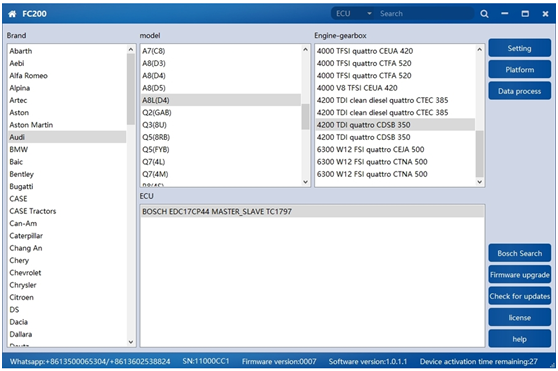The image size is (558, 371).
Task: Click the magnifier search icon
Action: pyautogui.click(x=484, y=14)
